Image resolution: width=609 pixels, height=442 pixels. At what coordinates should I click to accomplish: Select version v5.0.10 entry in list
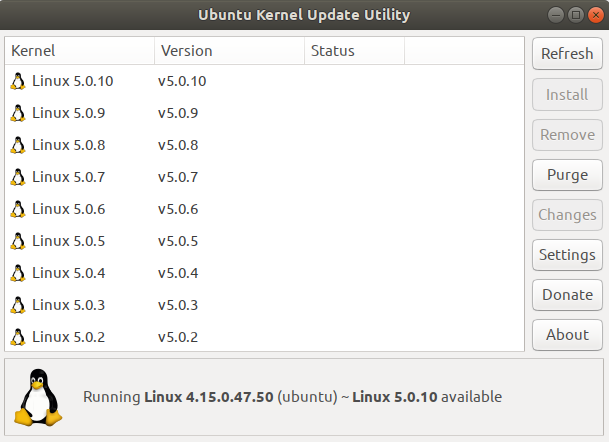pos(182,81)
